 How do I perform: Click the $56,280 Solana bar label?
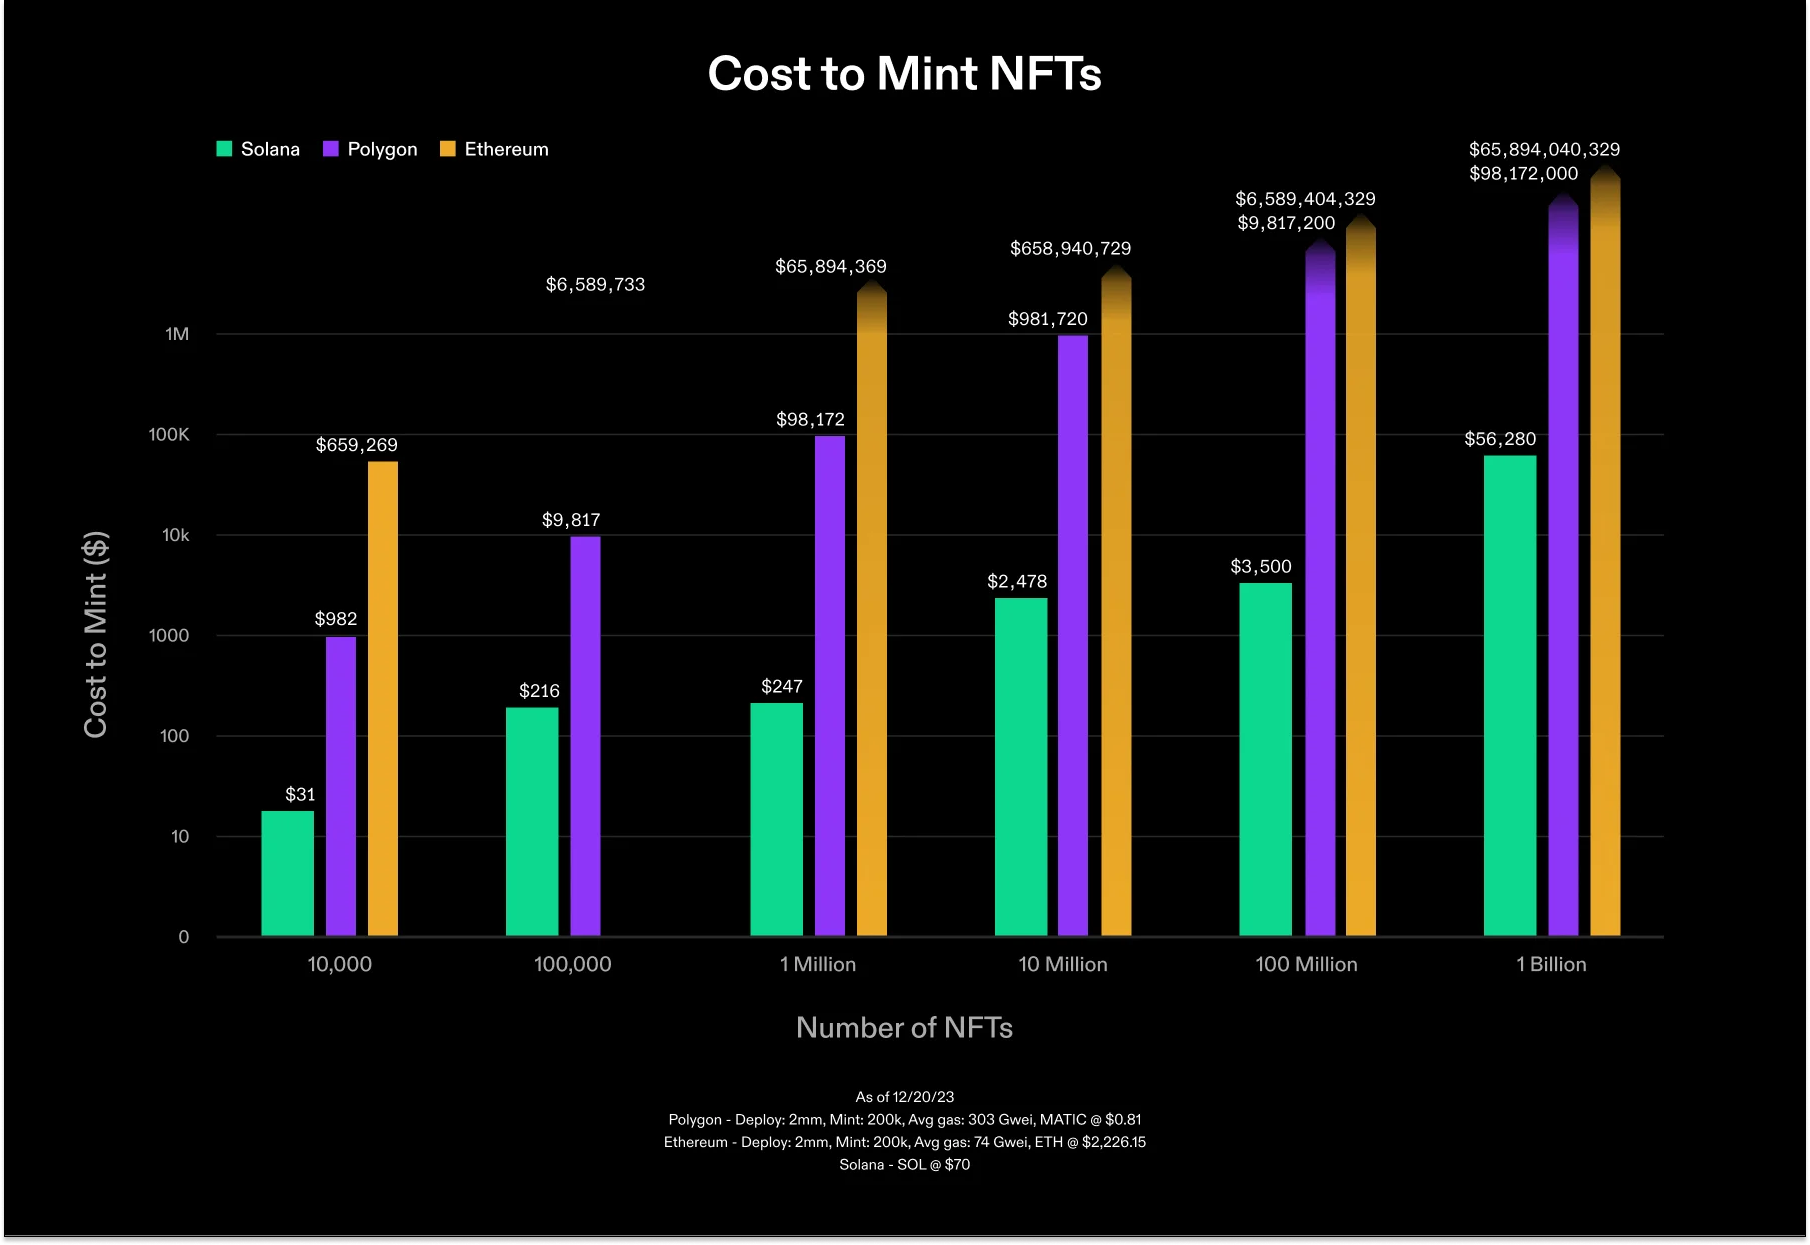[1500, 439]
